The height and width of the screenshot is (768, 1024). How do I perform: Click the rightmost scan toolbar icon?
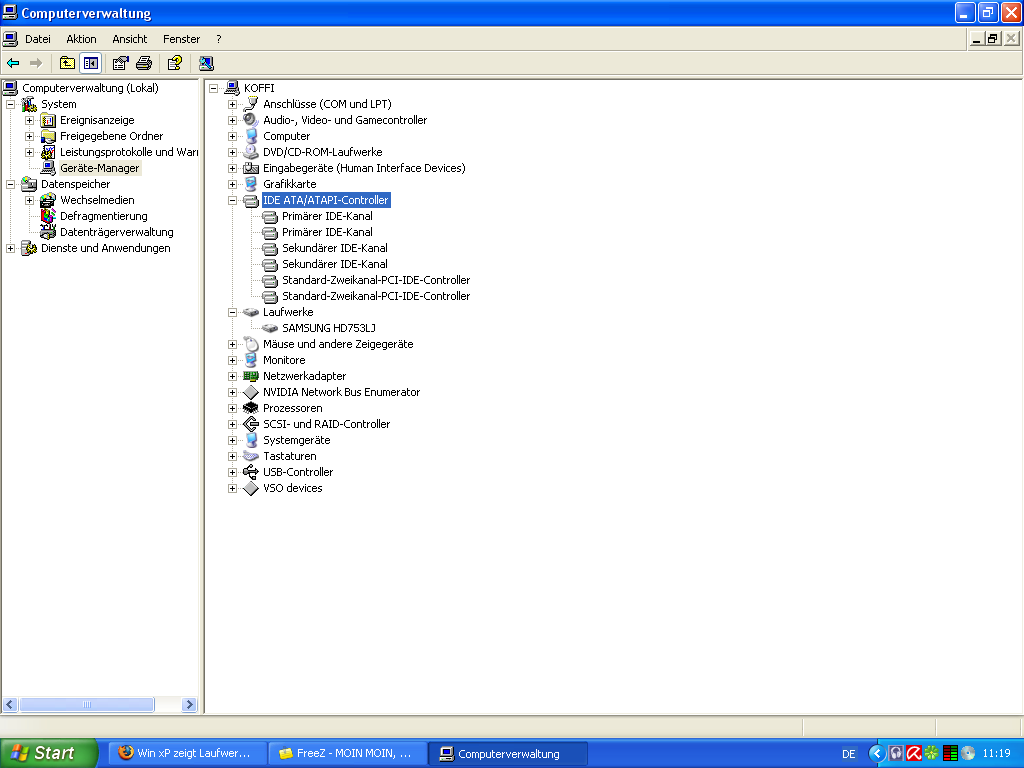206,62
